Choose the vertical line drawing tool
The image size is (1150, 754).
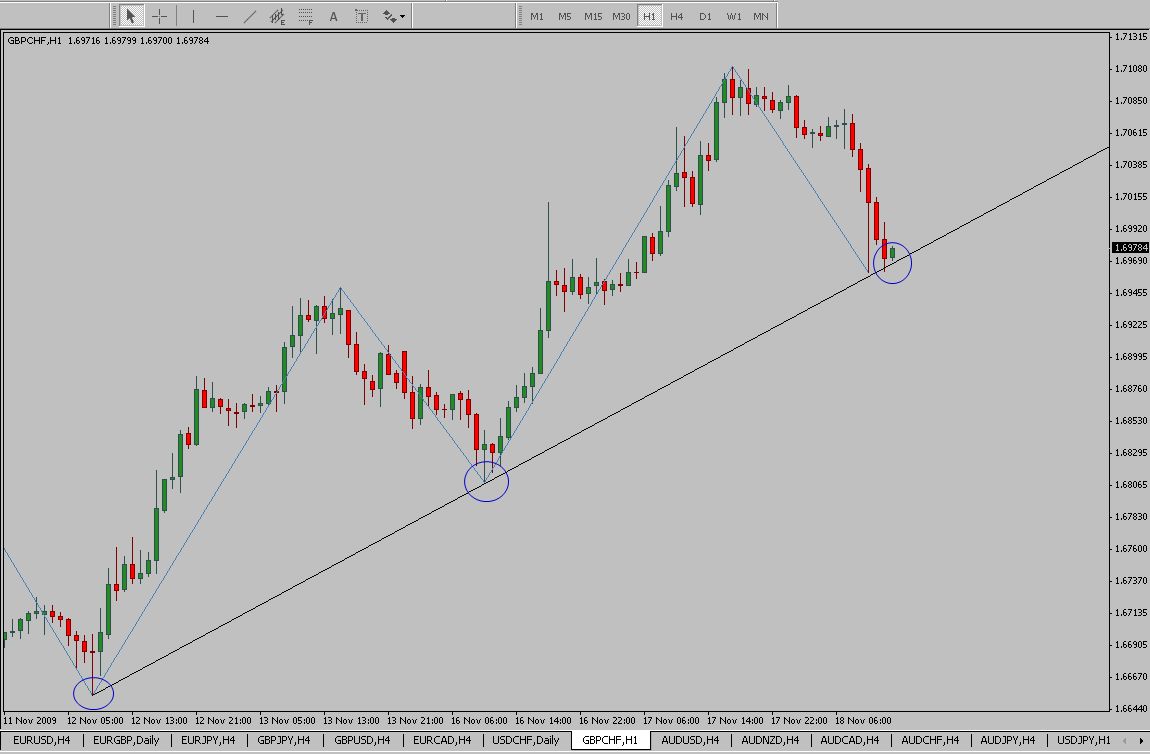pos(193,16)
